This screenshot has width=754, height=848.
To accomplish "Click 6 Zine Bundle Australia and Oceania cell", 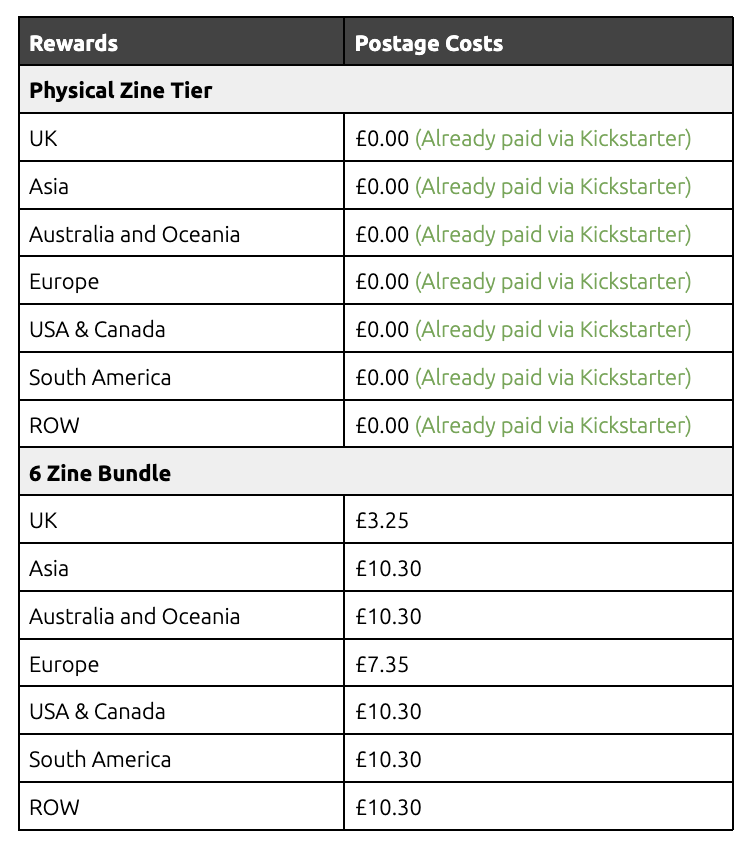I will tap(181, 615).
